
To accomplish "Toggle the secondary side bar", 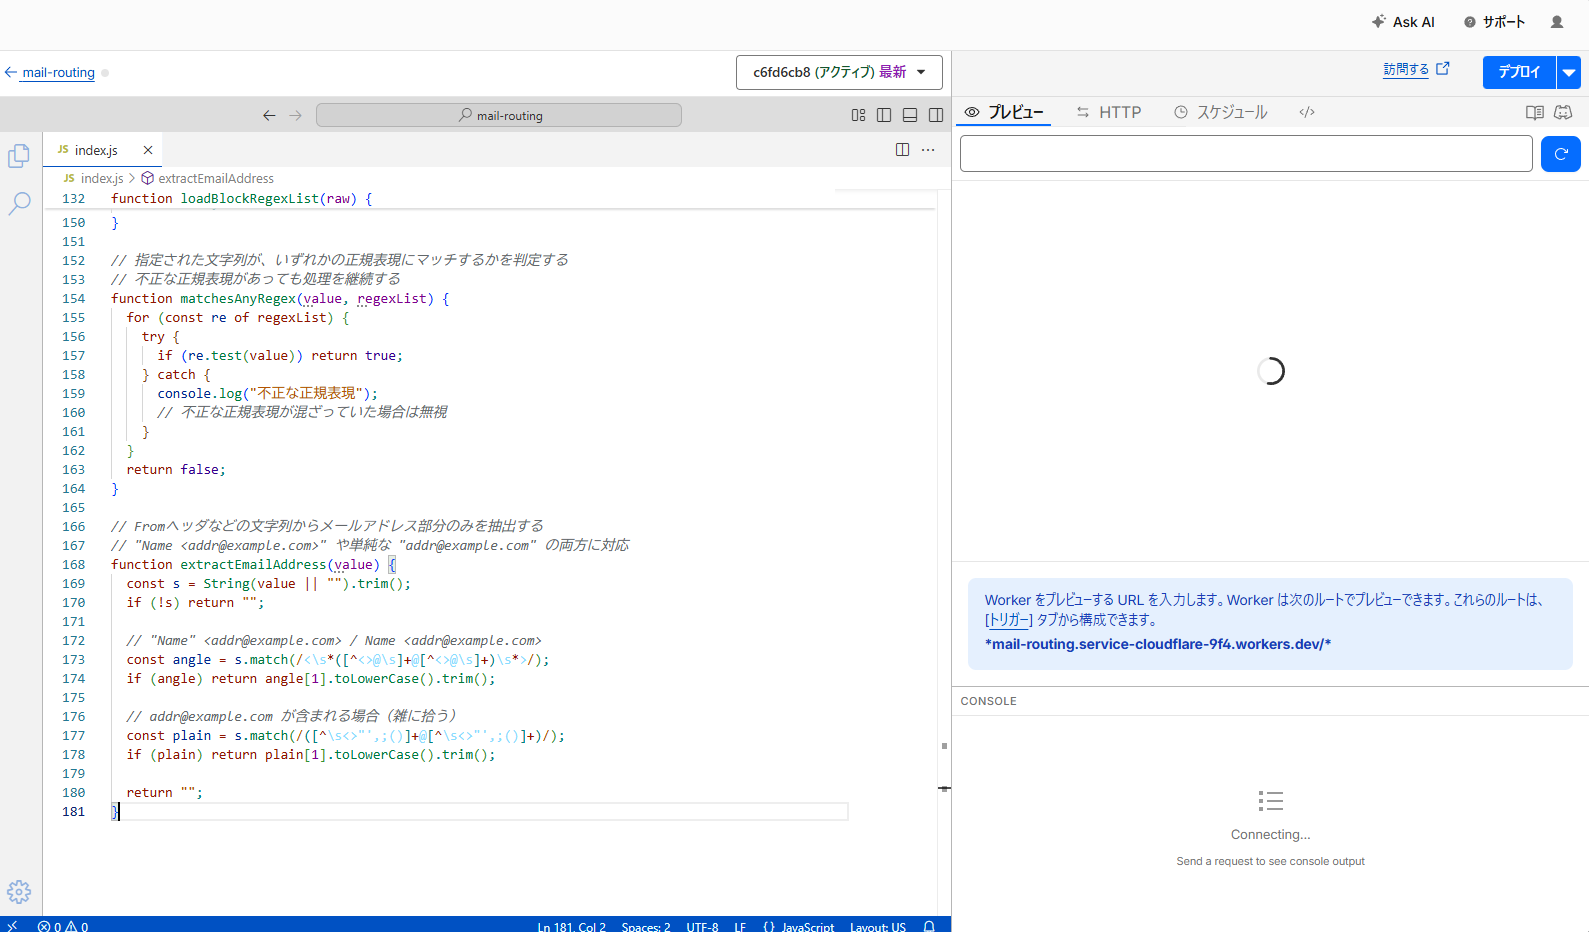I will 936,115.
